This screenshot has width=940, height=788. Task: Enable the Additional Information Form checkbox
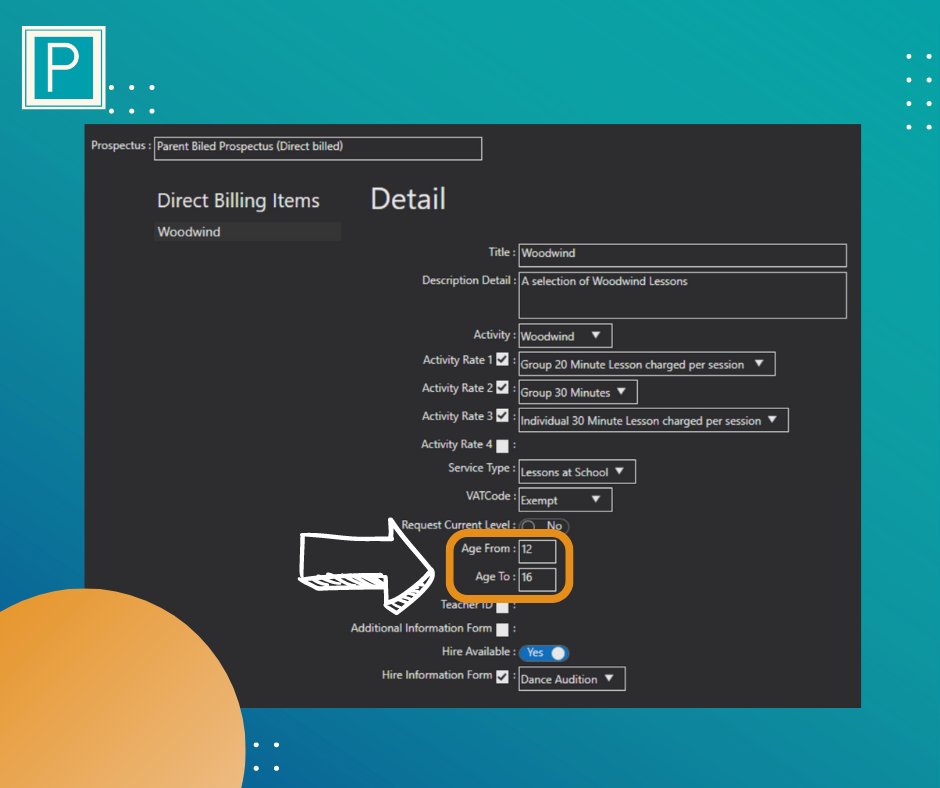pyautogui.click(x=502, y=629)
